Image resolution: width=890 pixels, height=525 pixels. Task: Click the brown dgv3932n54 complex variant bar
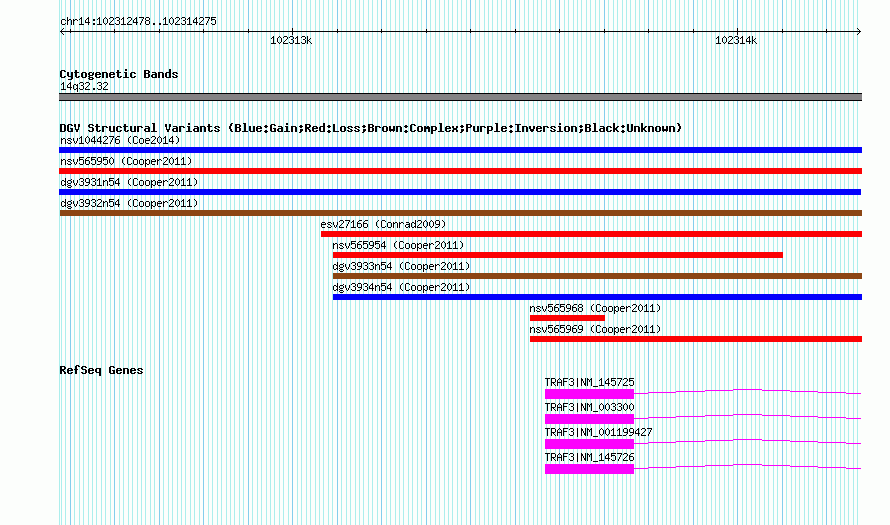[460, 213]
